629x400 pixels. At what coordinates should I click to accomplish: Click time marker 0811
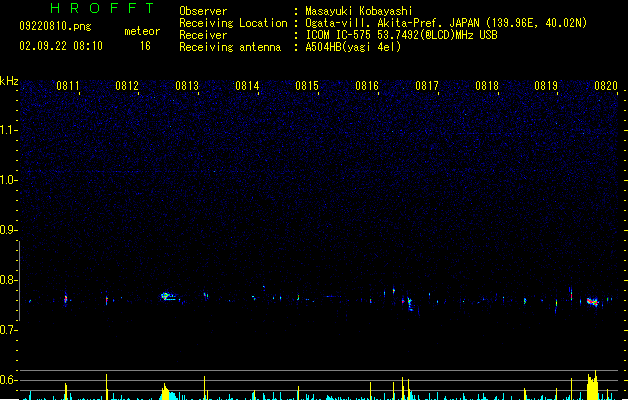(x=67, y=86)
